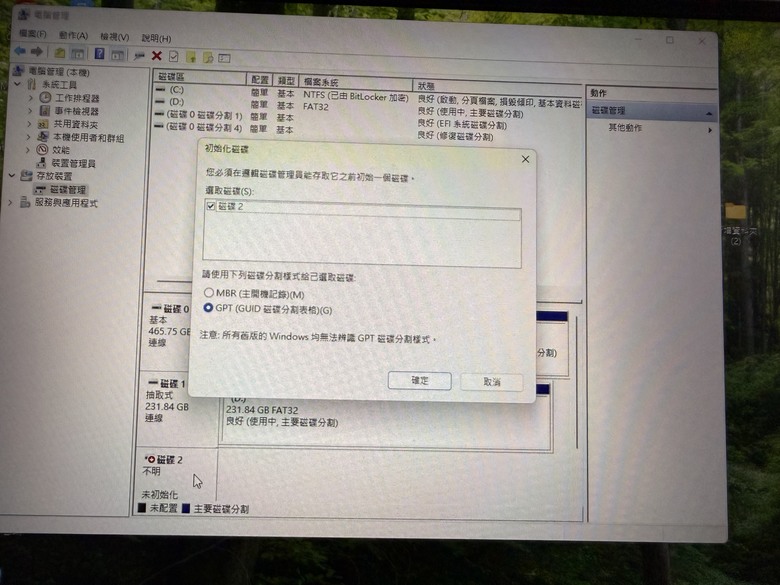Click the 主要磁碟分割 blue legend swatch

click(186, 508)
